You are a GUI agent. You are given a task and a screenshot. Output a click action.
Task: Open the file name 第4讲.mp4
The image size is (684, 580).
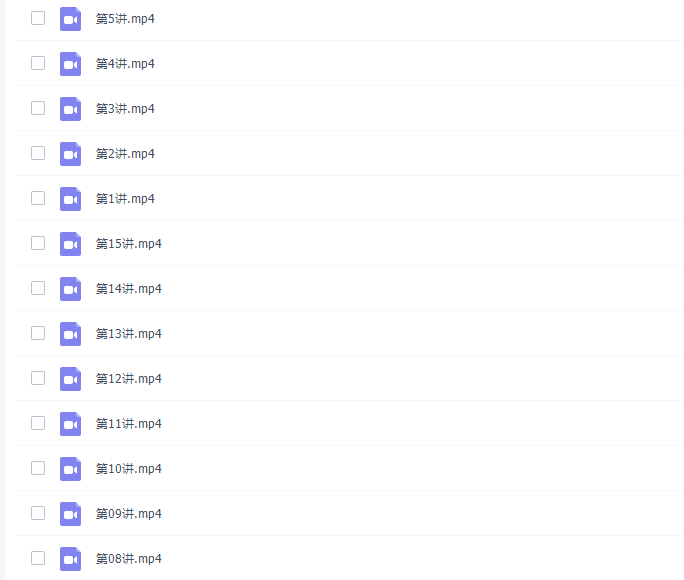125,64
